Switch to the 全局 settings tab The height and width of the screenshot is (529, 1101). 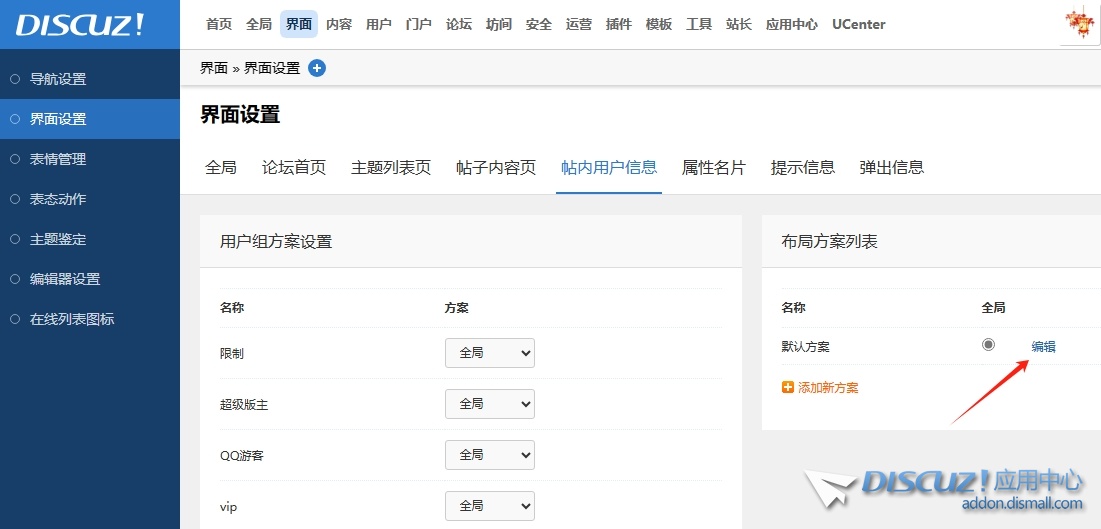click(220, 168)
